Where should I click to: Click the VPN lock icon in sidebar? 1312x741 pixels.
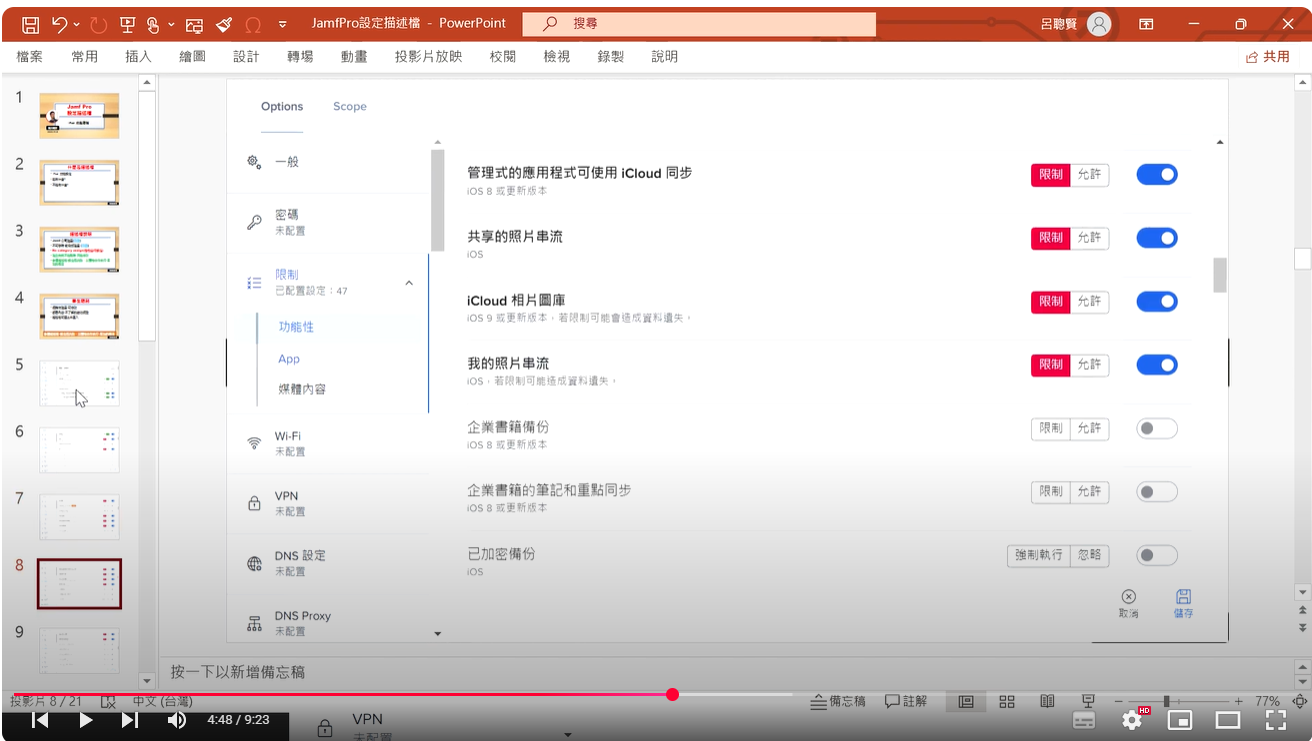(x=254, y=503)
